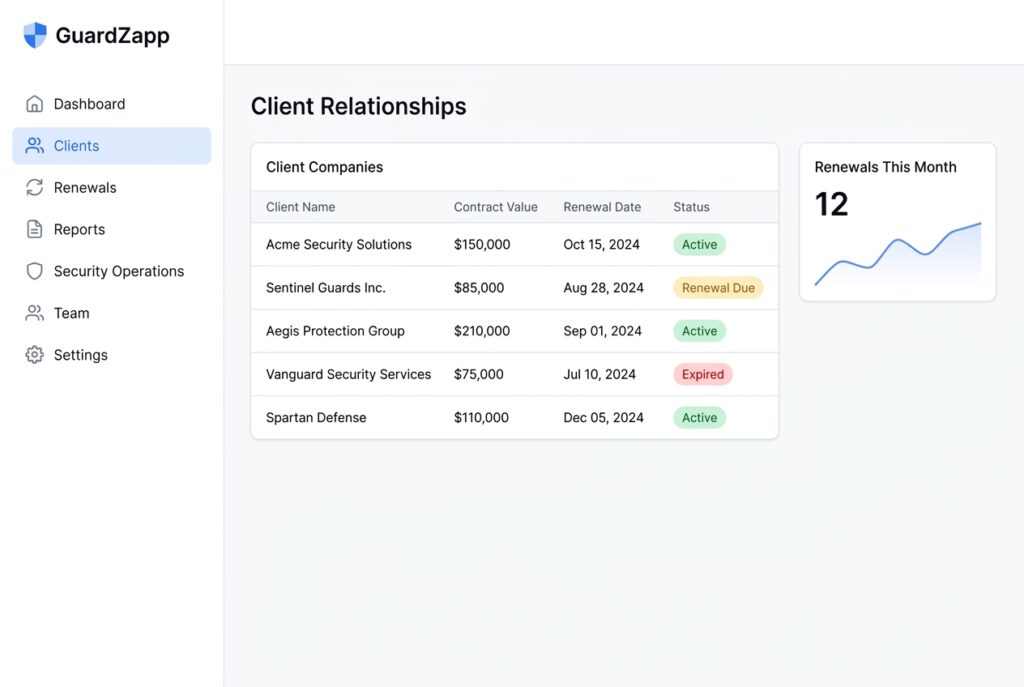
Task: Click Active badge for Aegis Protection Group
Action: [x=699, y=331]
